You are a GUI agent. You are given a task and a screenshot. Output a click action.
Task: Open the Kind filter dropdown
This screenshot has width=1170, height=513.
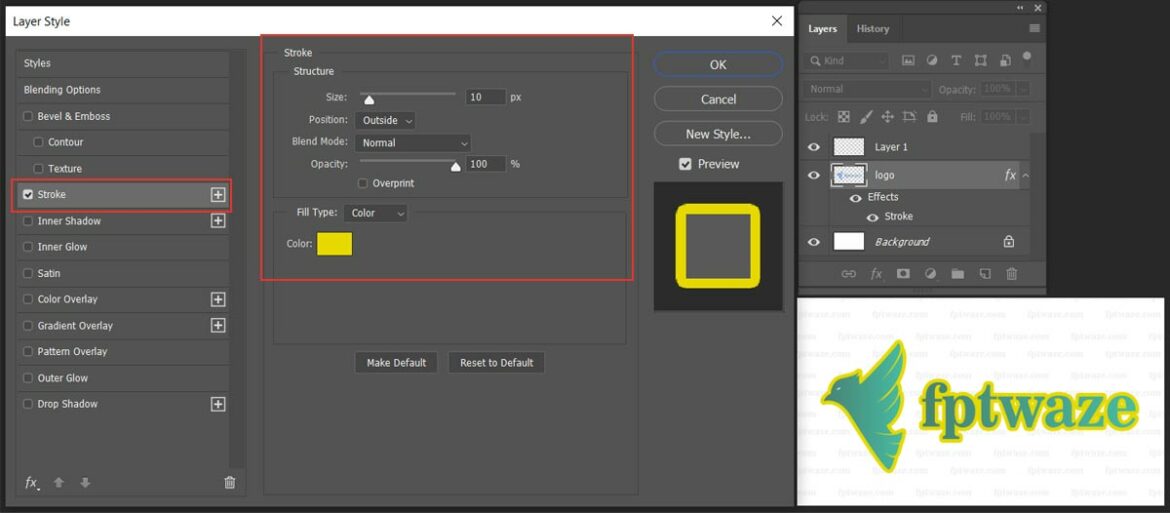(x=848, y=61)
